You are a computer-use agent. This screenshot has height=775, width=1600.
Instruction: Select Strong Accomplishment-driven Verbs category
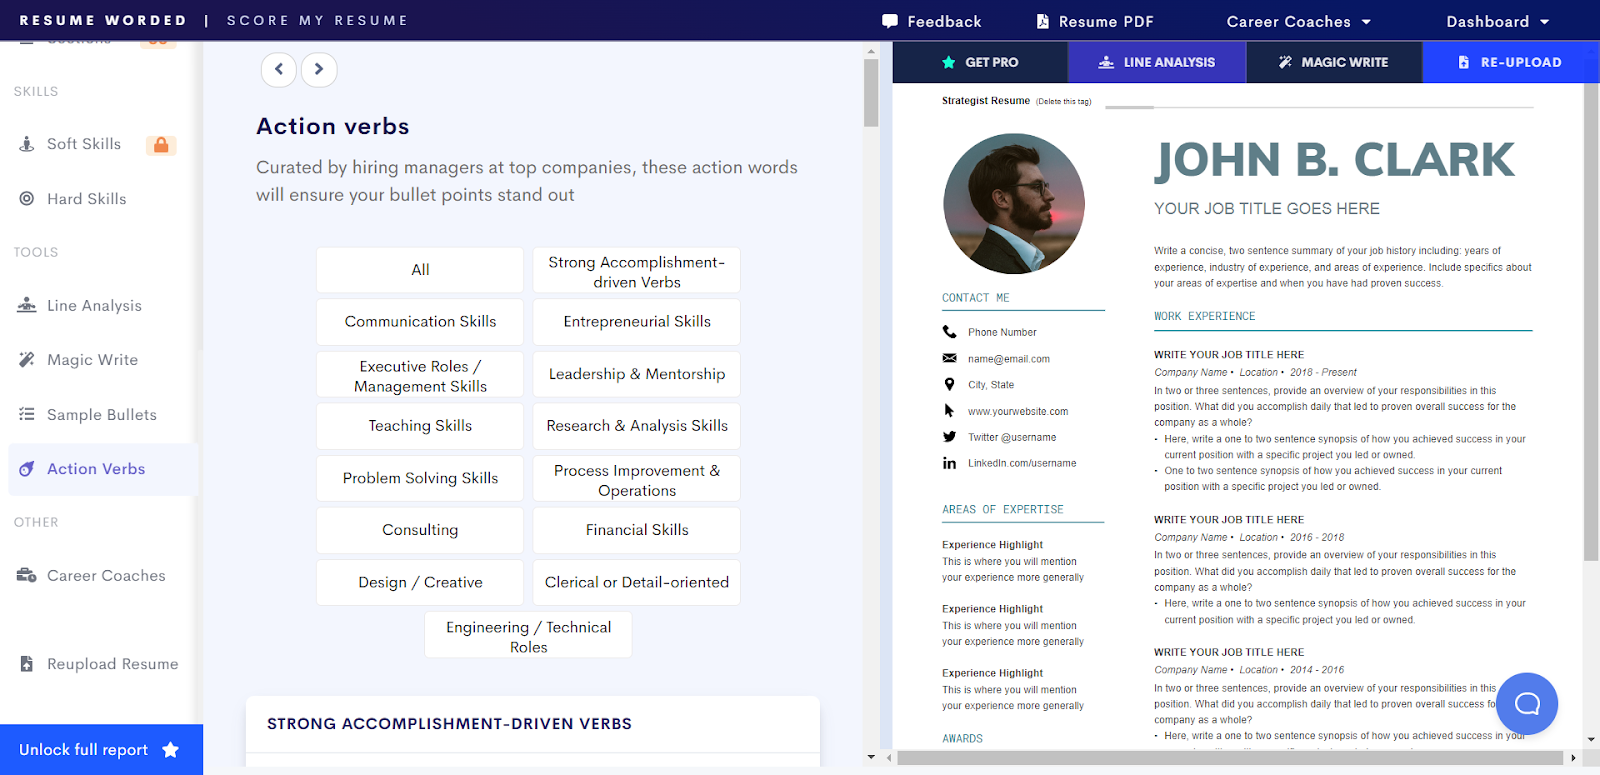click(x=637, y=271)
